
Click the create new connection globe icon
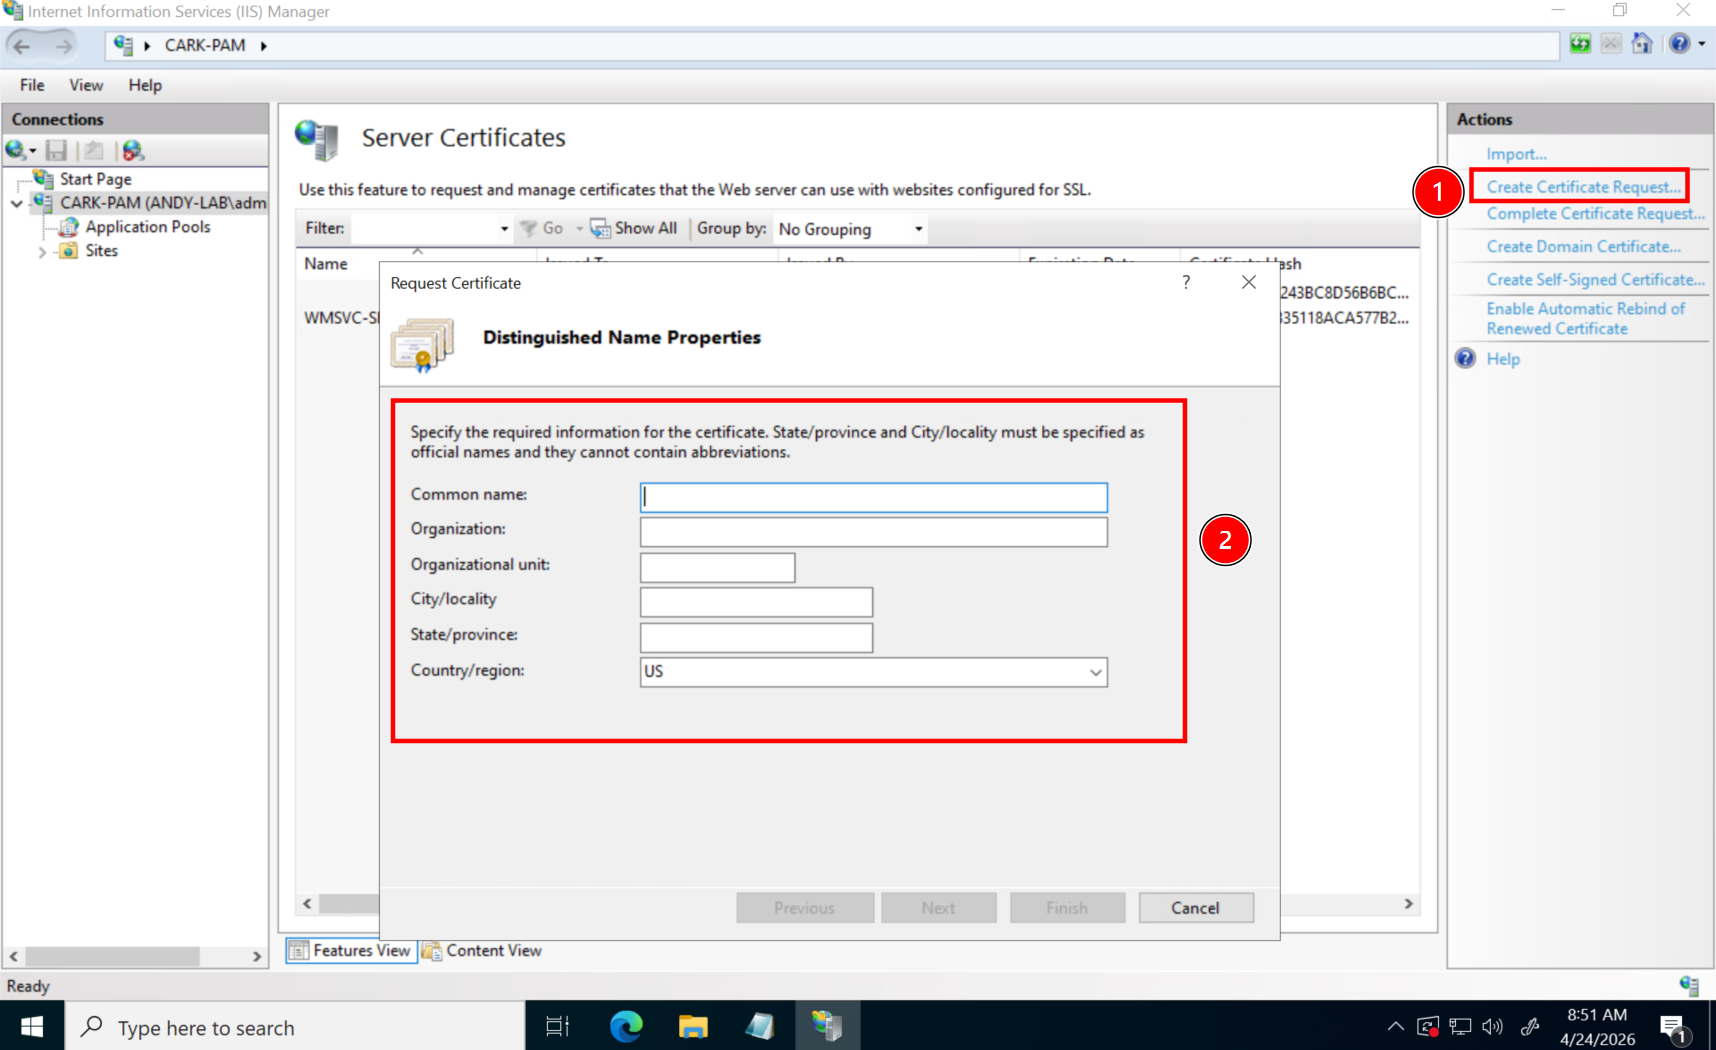click(x=16, y=151)
